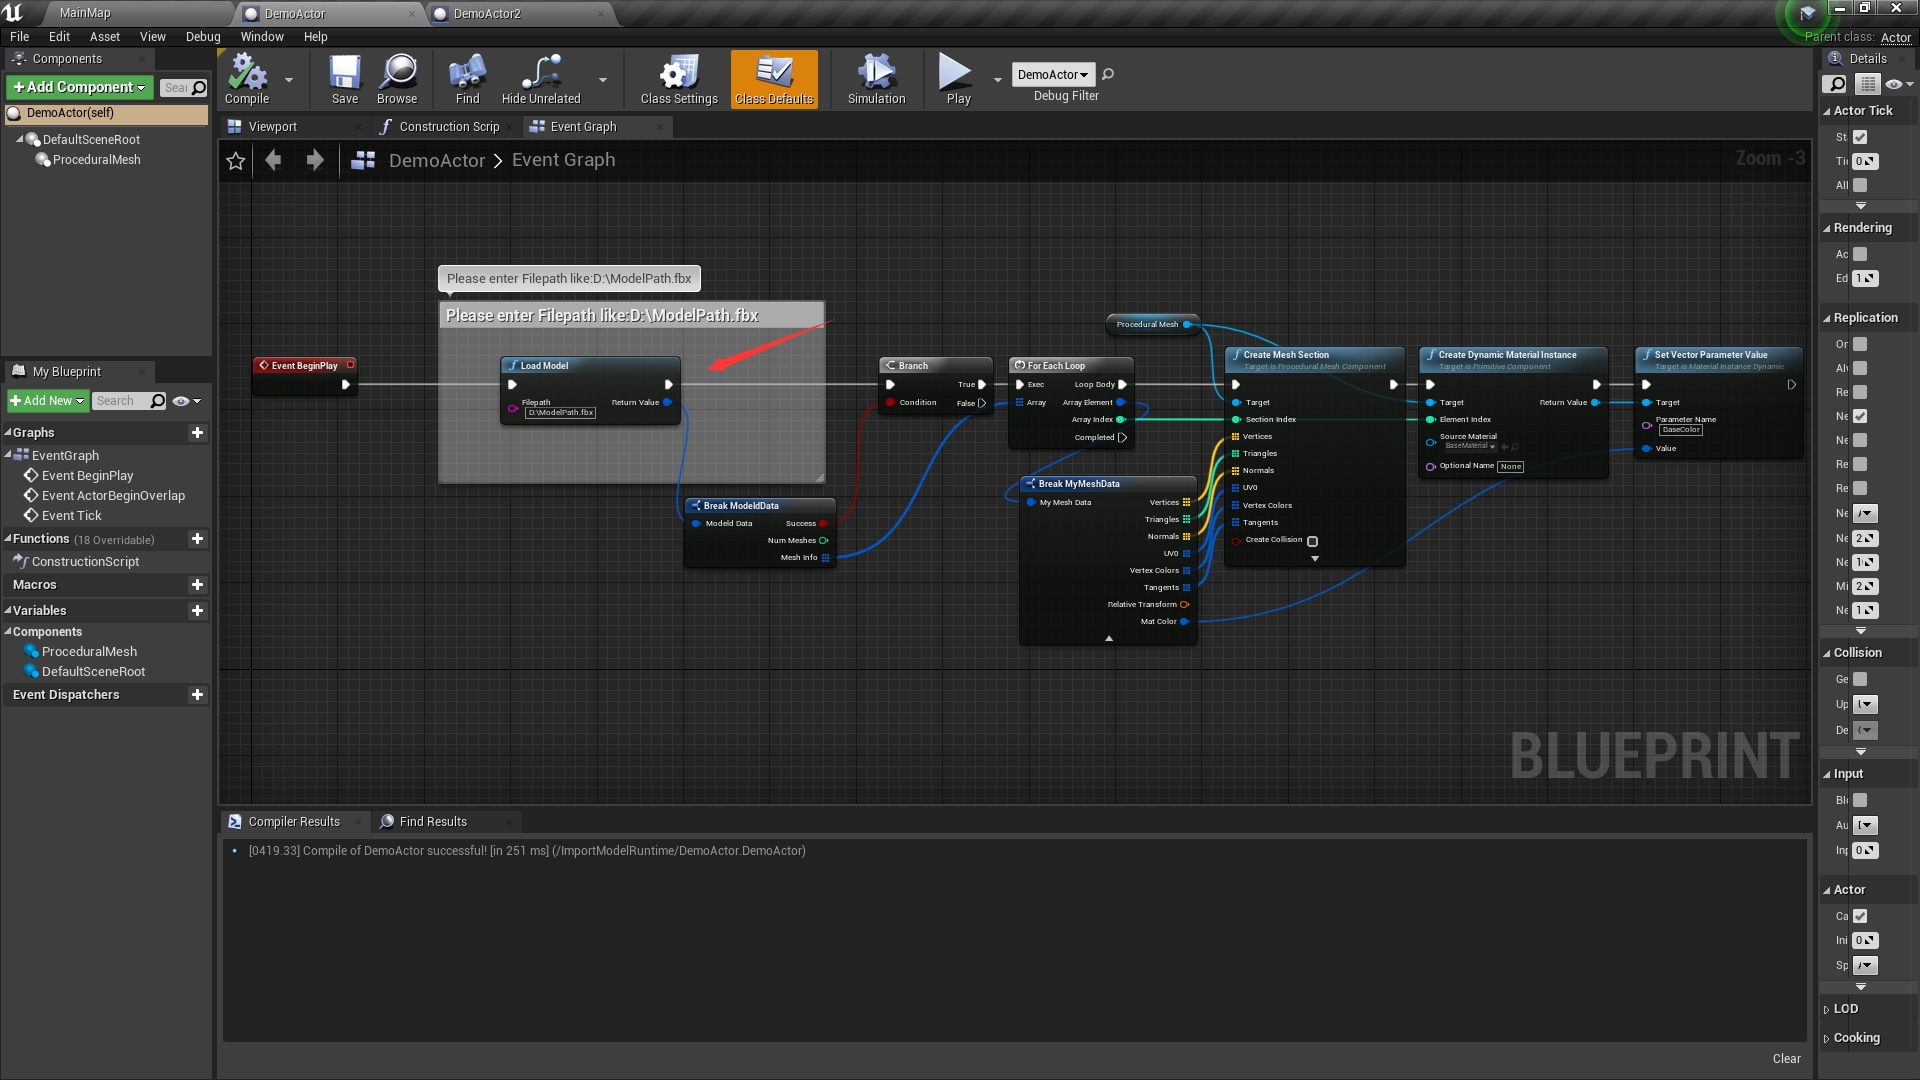1920x1080 pixels.
Task: Save the current blueprint
Action: pos(344,79)
